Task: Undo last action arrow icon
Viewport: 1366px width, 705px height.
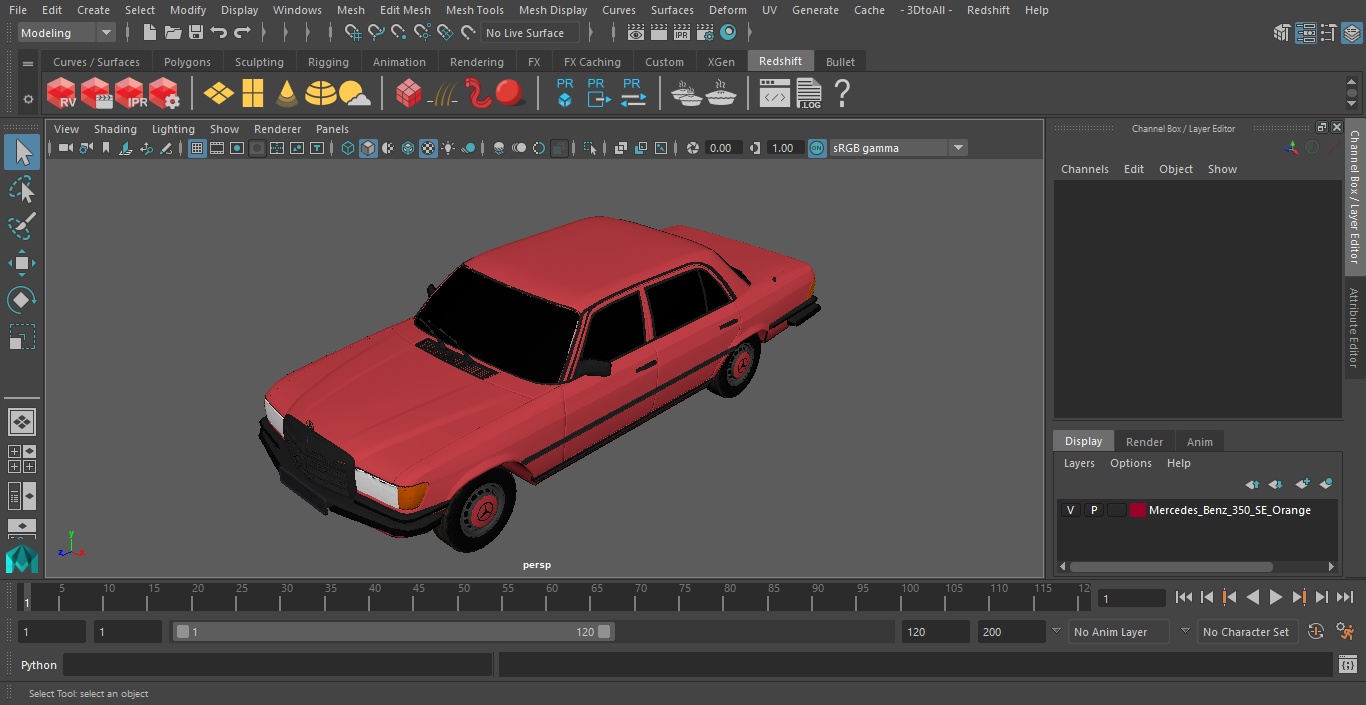Action: coord(218,33)
